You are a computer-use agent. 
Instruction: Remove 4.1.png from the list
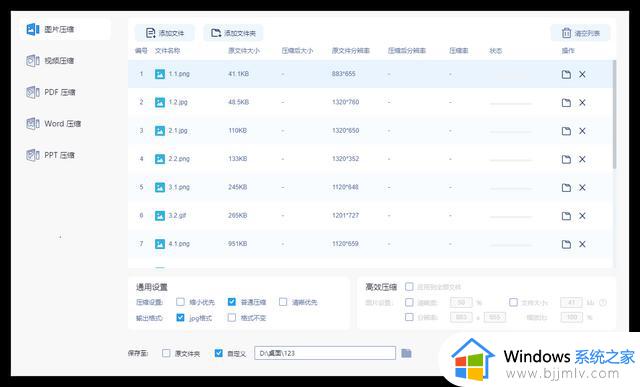[x=582, y=244]
